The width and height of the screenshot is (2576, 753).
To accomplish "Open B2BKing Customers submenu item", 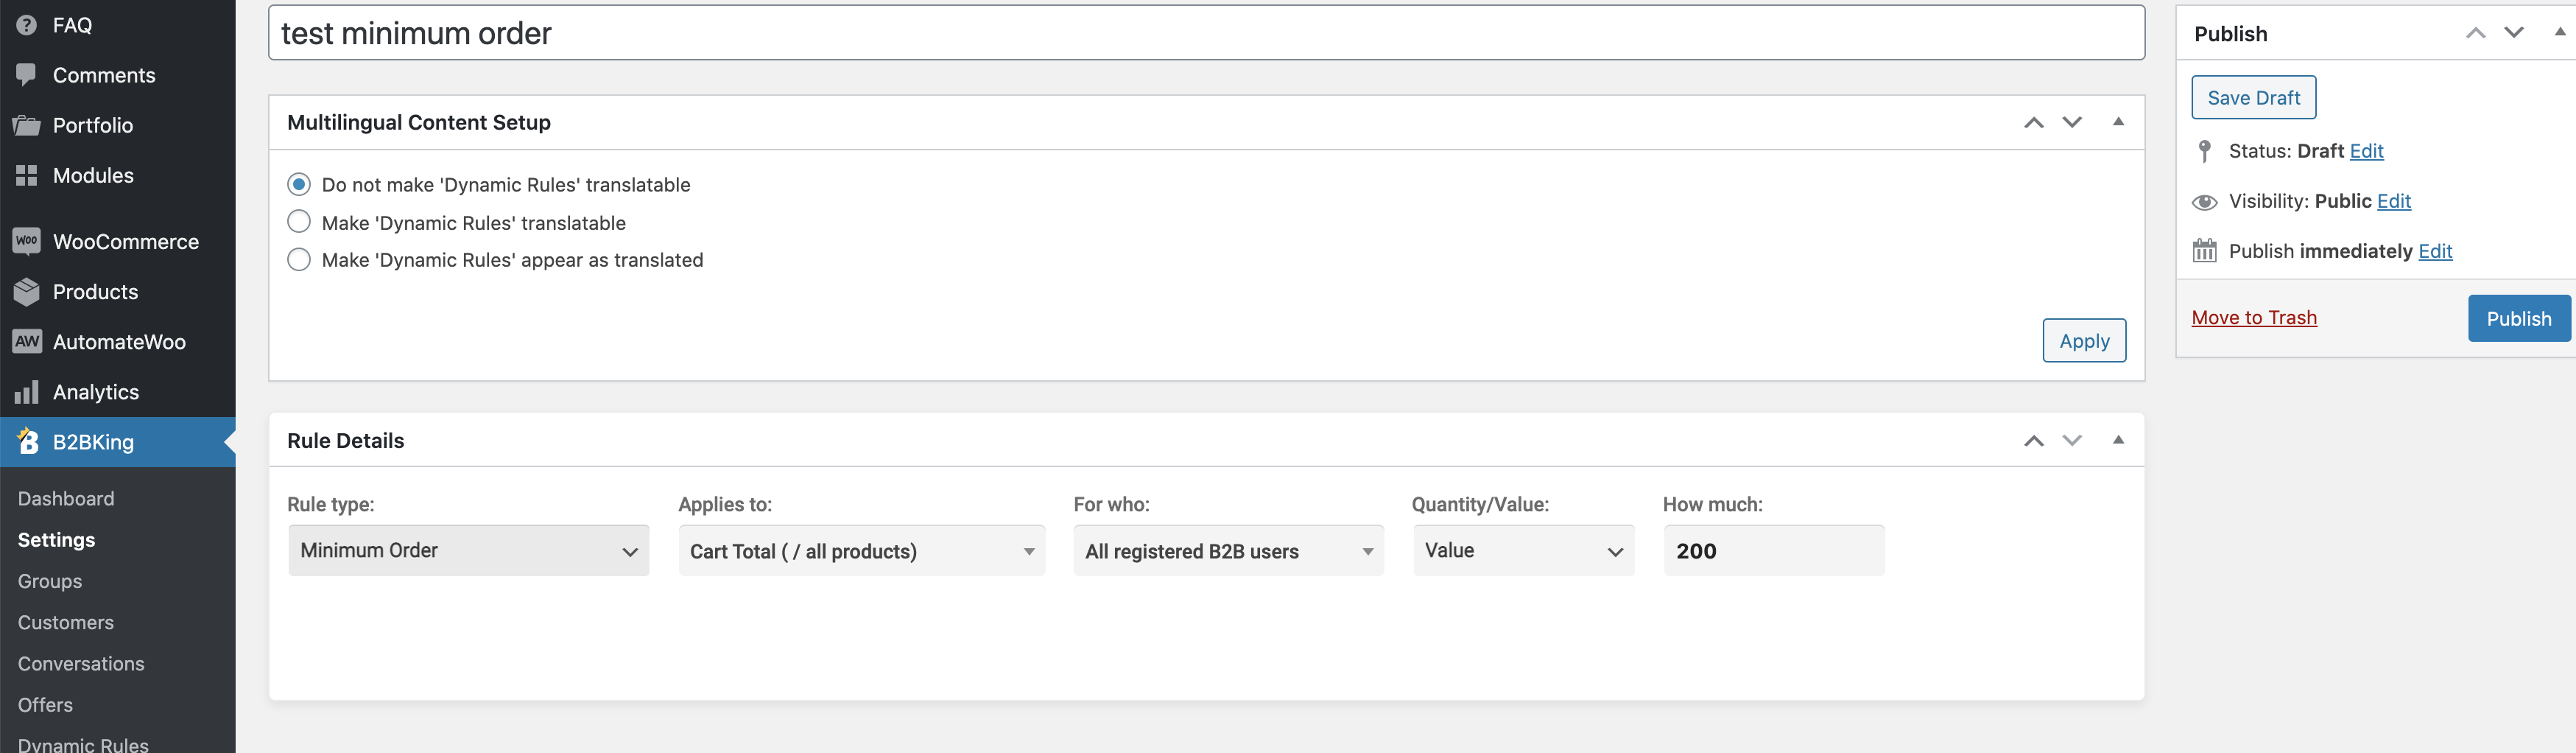I will [x=66, y=622].
